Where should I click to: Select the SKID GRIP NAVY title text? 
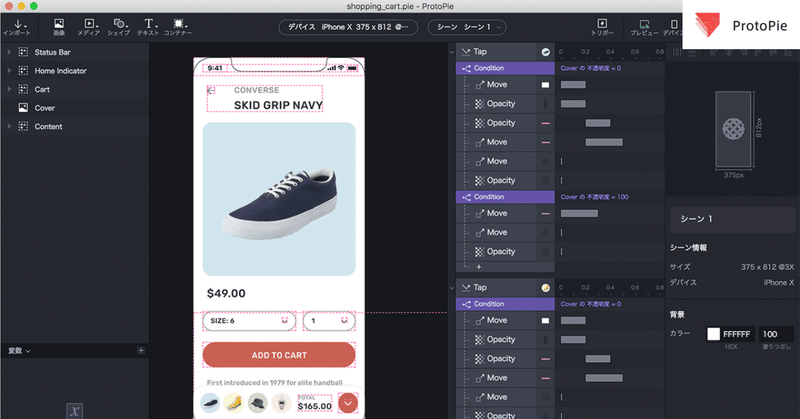[x=278, y=105]
